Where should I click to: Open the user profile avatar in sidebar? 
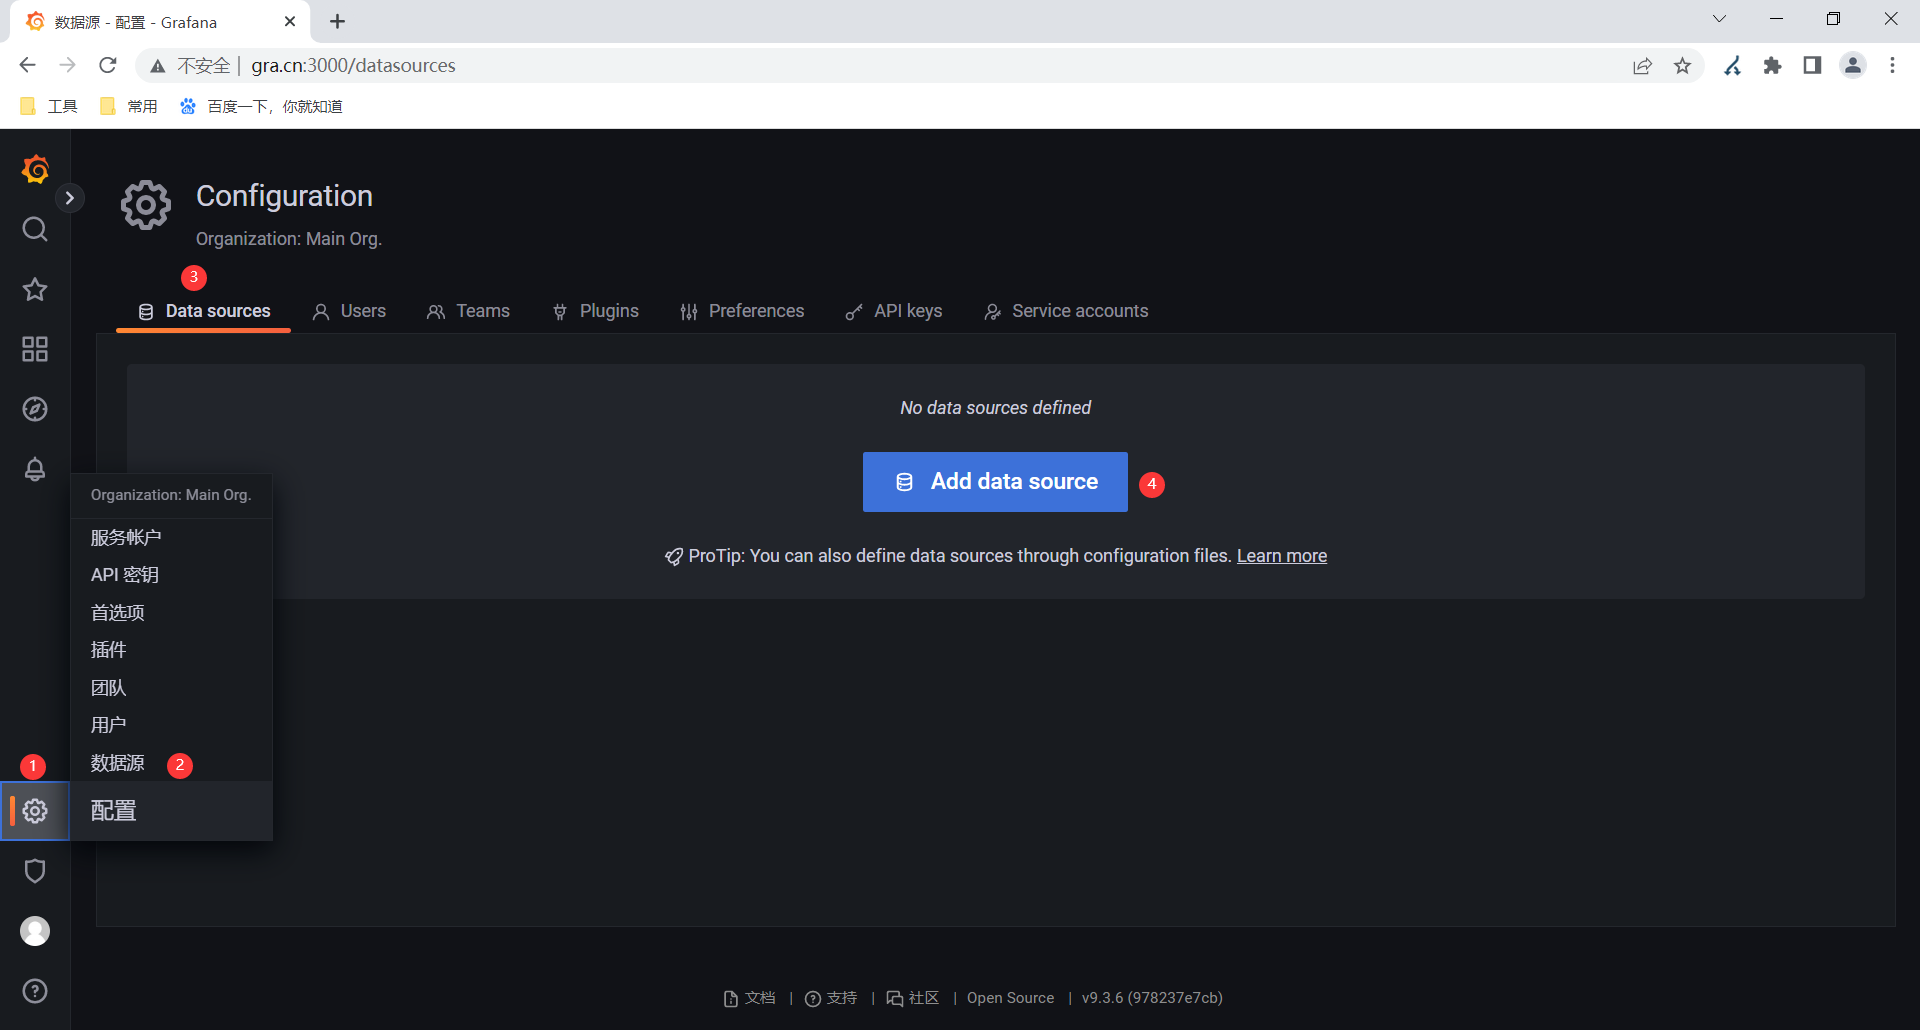(x=35, y=931)
